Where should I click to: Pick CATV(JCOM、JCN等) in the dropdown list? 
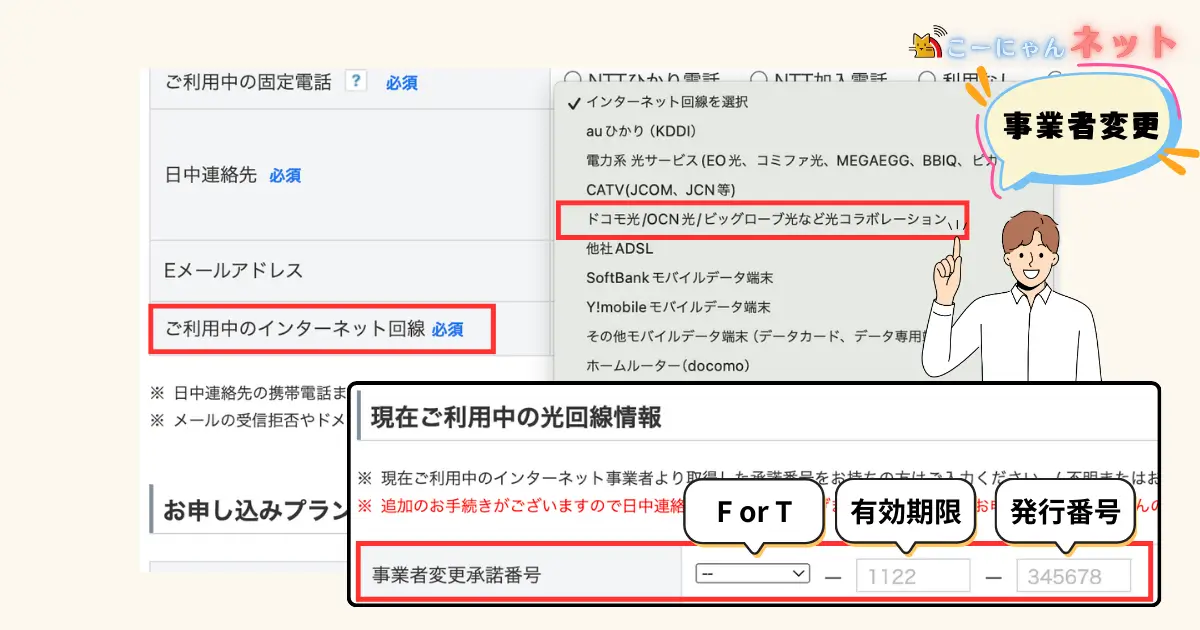coord(663,189)
